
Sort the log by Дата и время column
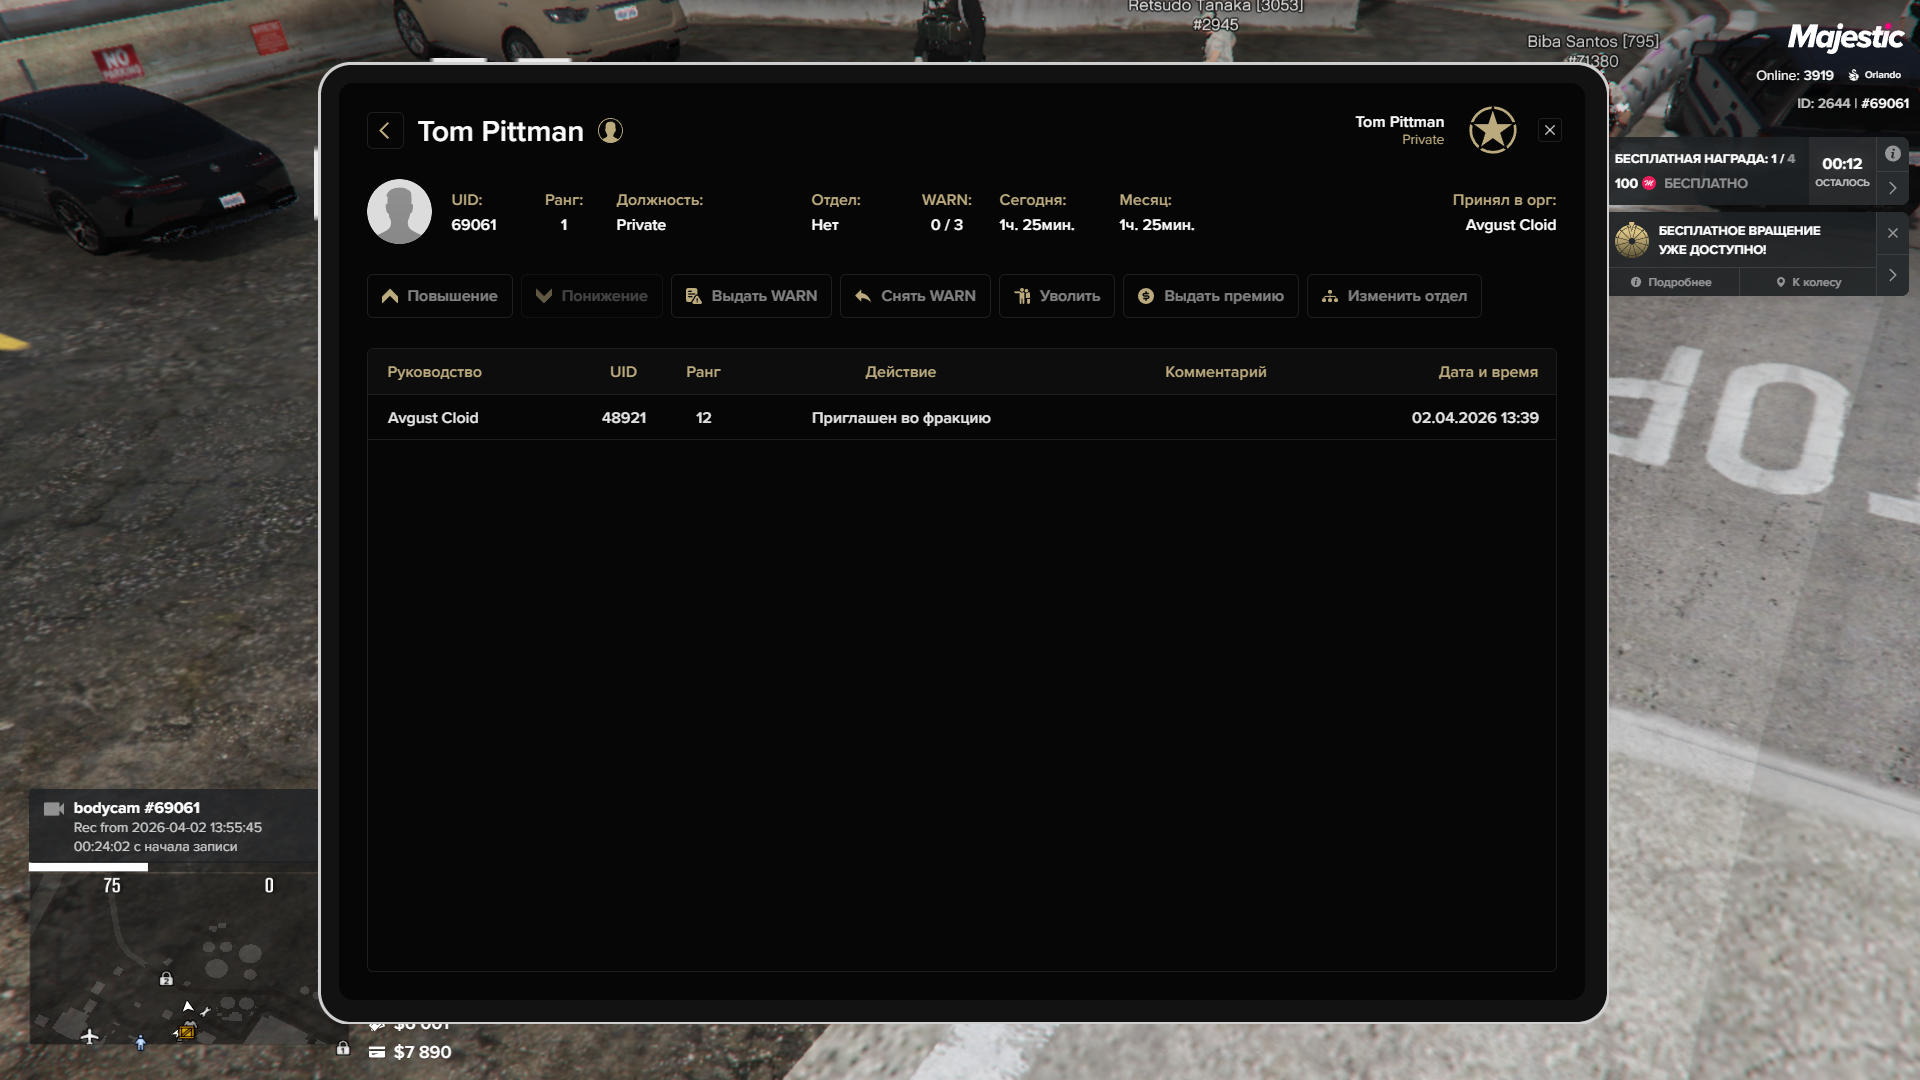click(1487, 372)
